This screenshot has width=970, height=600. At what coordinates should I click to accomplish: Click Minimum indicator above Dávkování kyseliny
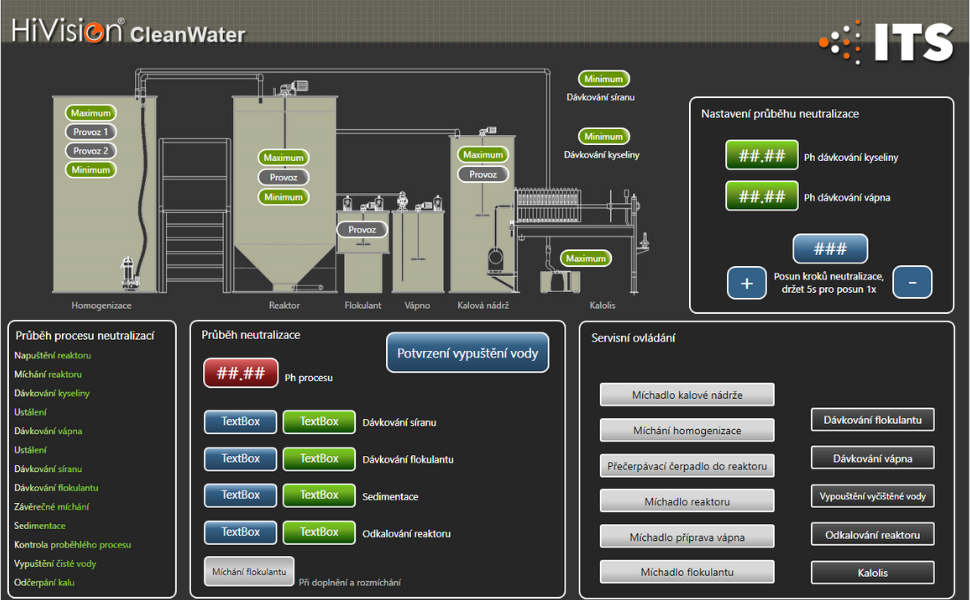tap(604, 136)
